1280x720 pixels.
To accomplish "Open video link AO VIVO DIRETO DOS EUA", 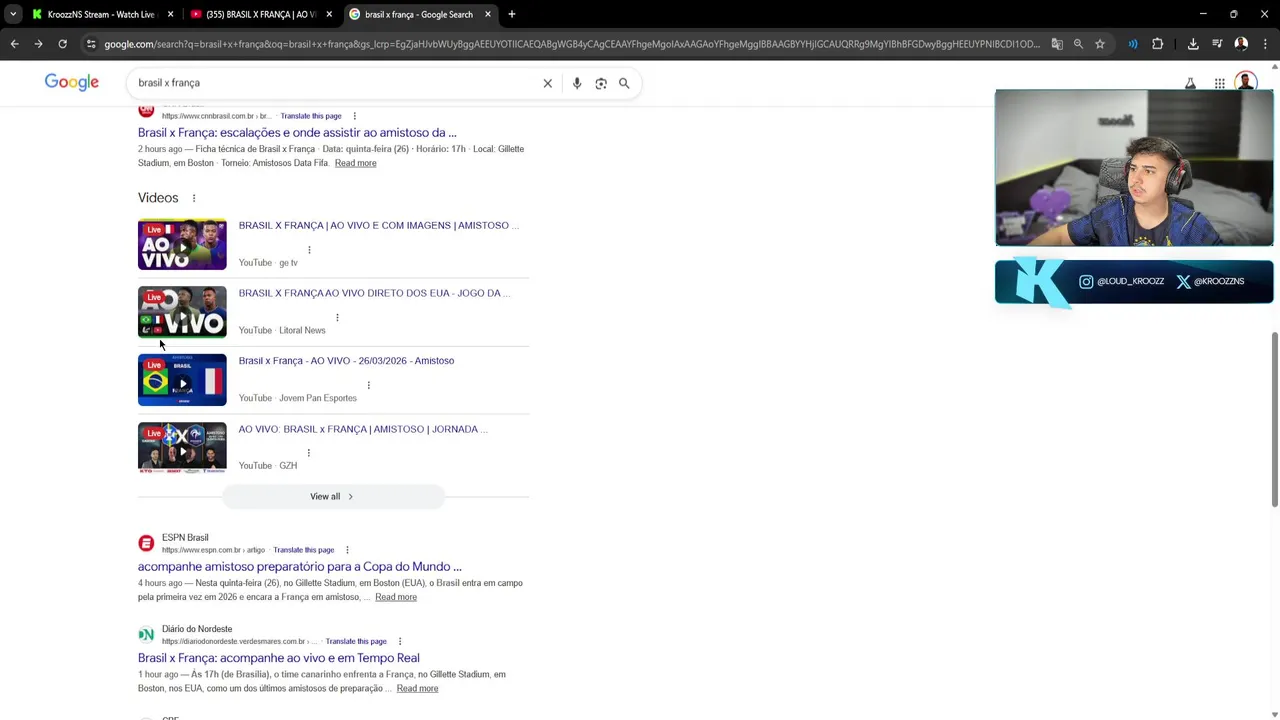I will [x=374, y=293].
